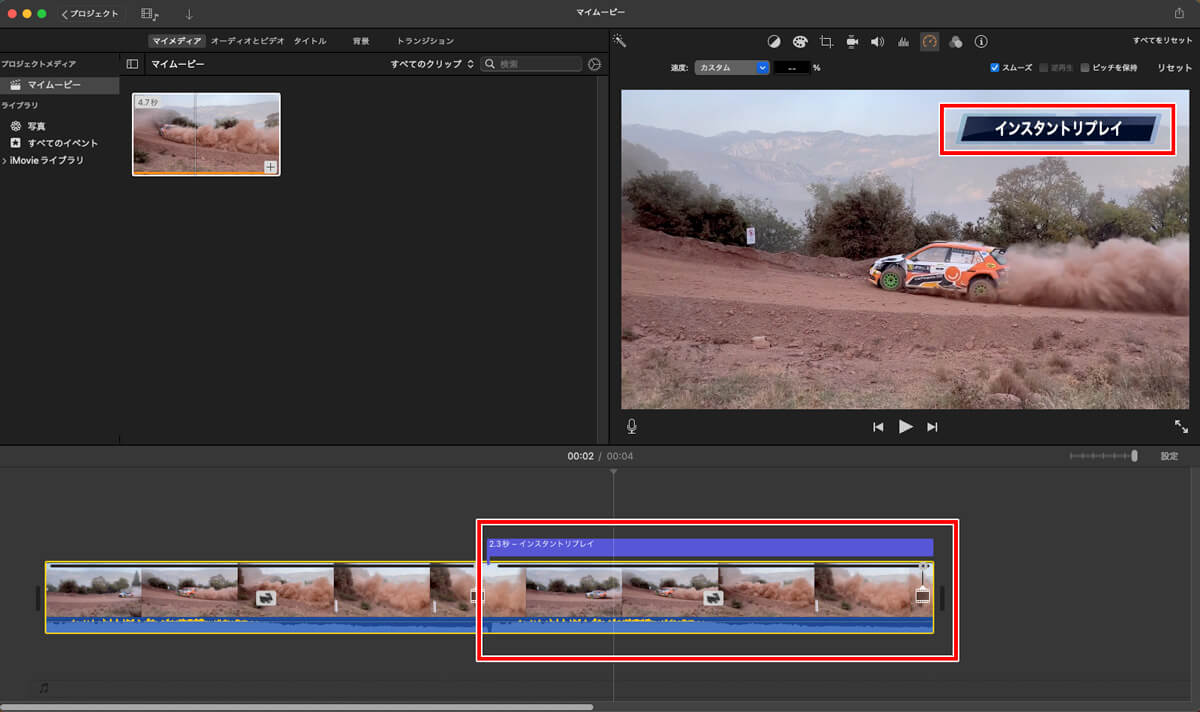Expand the iMovie ライブラリ tree chevron
Image resolution: width=1200 pixels, height=712 pixels.
(4, 160)
